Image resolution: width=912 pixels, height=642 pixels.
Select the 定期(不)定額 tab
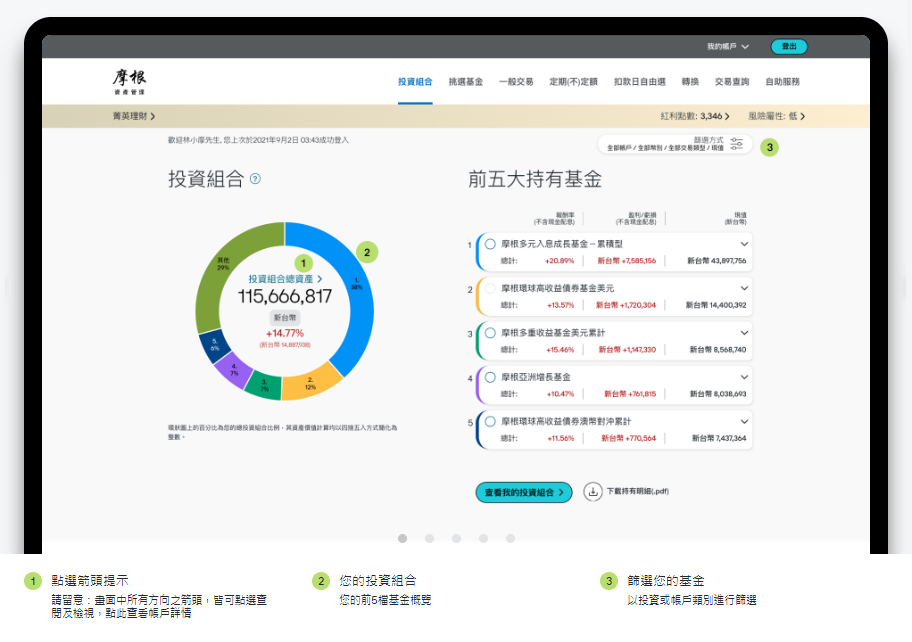tap(573, 82)
